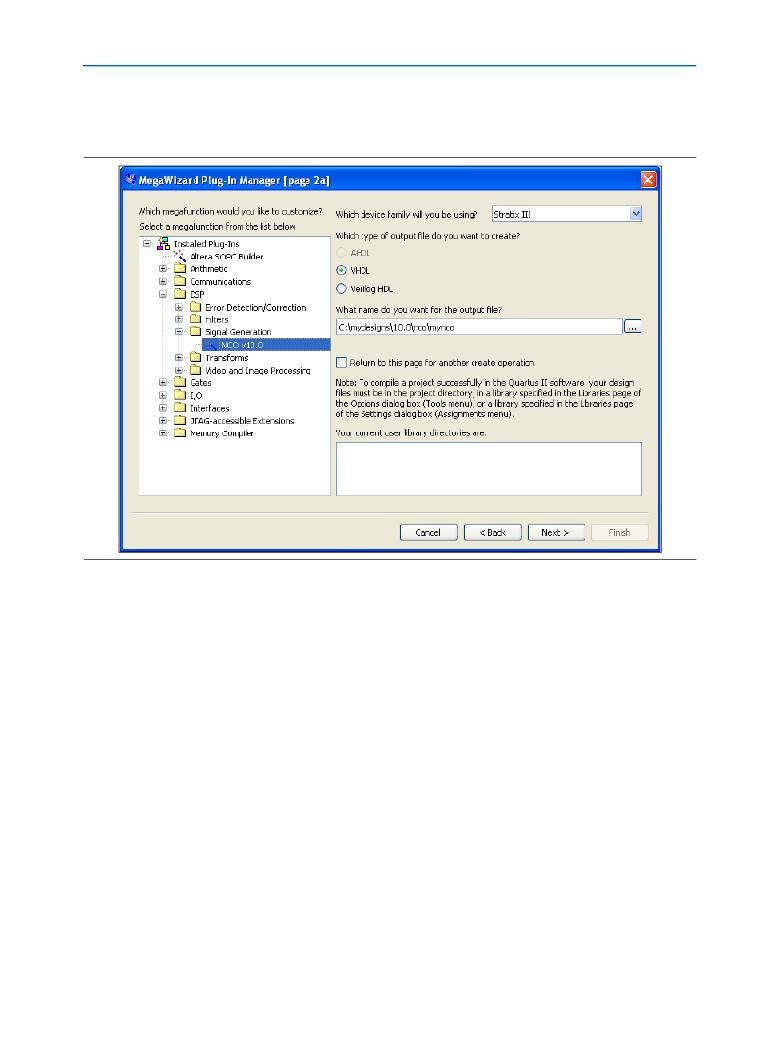Screen dimensions: 780x1038
Task: Expand the Arithmetic tree node
Action: pos(163,268)
